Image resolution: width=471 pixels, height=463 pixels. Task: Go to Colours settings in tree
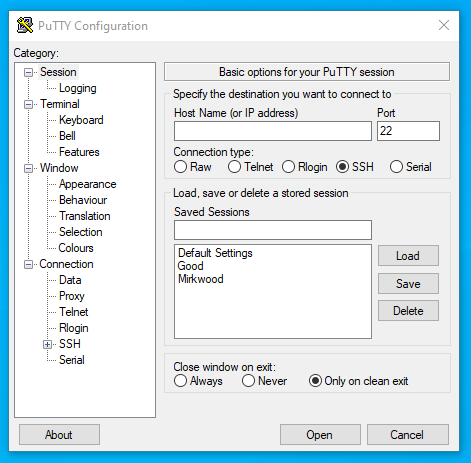pos(76,248)
